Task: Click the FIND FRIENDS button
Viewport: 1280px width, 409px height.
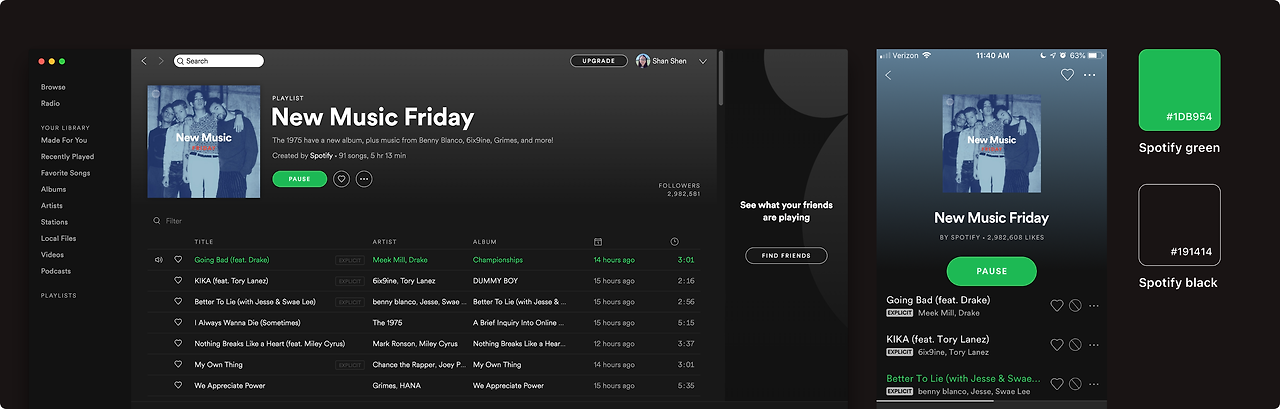Action: (x=786, y=256)
